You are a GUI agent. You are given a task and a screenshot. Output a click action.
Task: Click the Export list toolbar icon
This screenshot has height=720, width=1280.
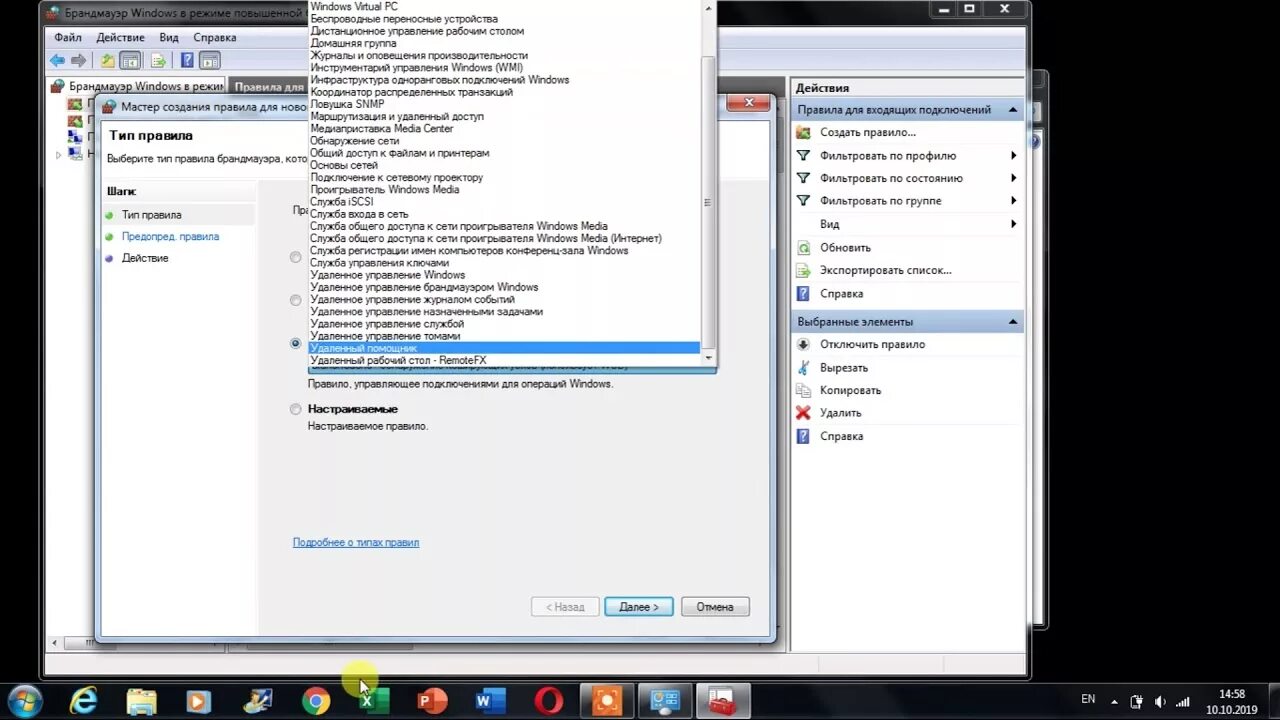158,61
